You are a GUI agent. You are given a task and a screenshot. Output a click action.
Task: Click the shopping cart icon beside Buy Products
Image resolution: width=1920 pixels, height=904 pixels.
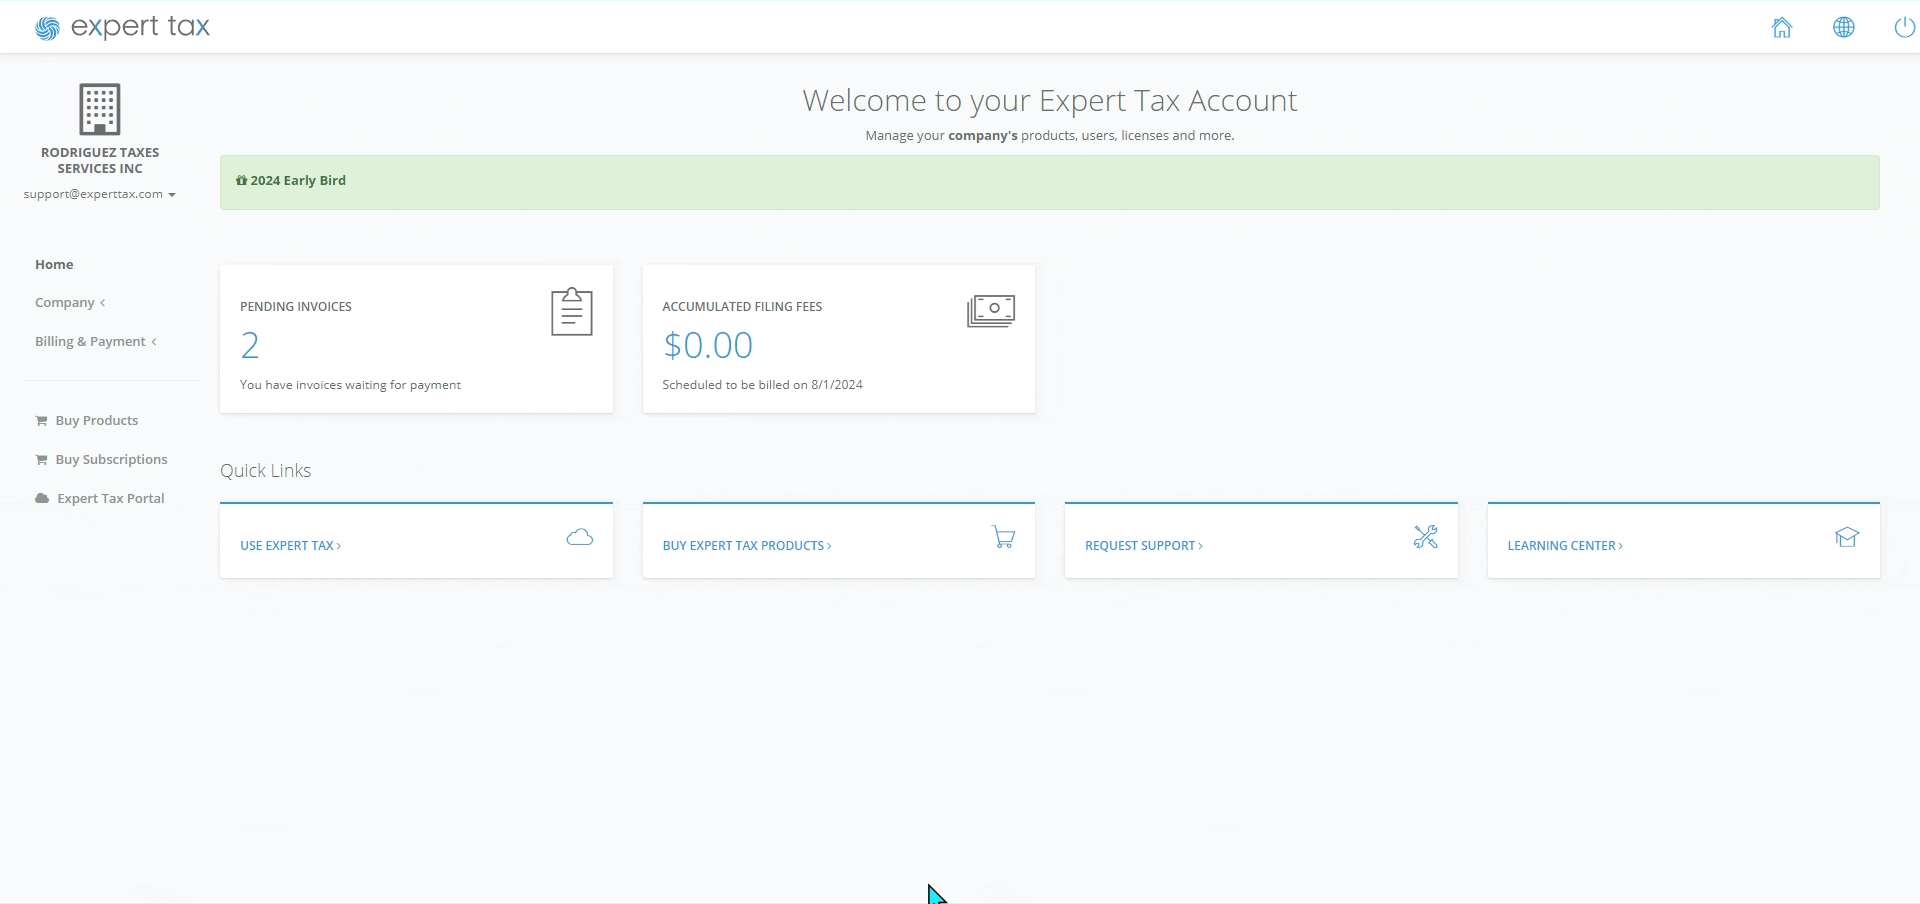[x=41, y=419]
